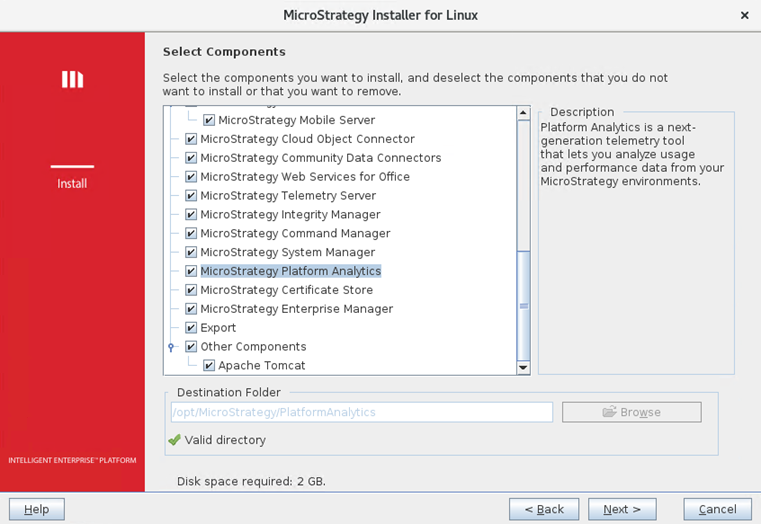Close the installer window with X
This screenshot has width=761, height=524.
click(x=744, y=15)
